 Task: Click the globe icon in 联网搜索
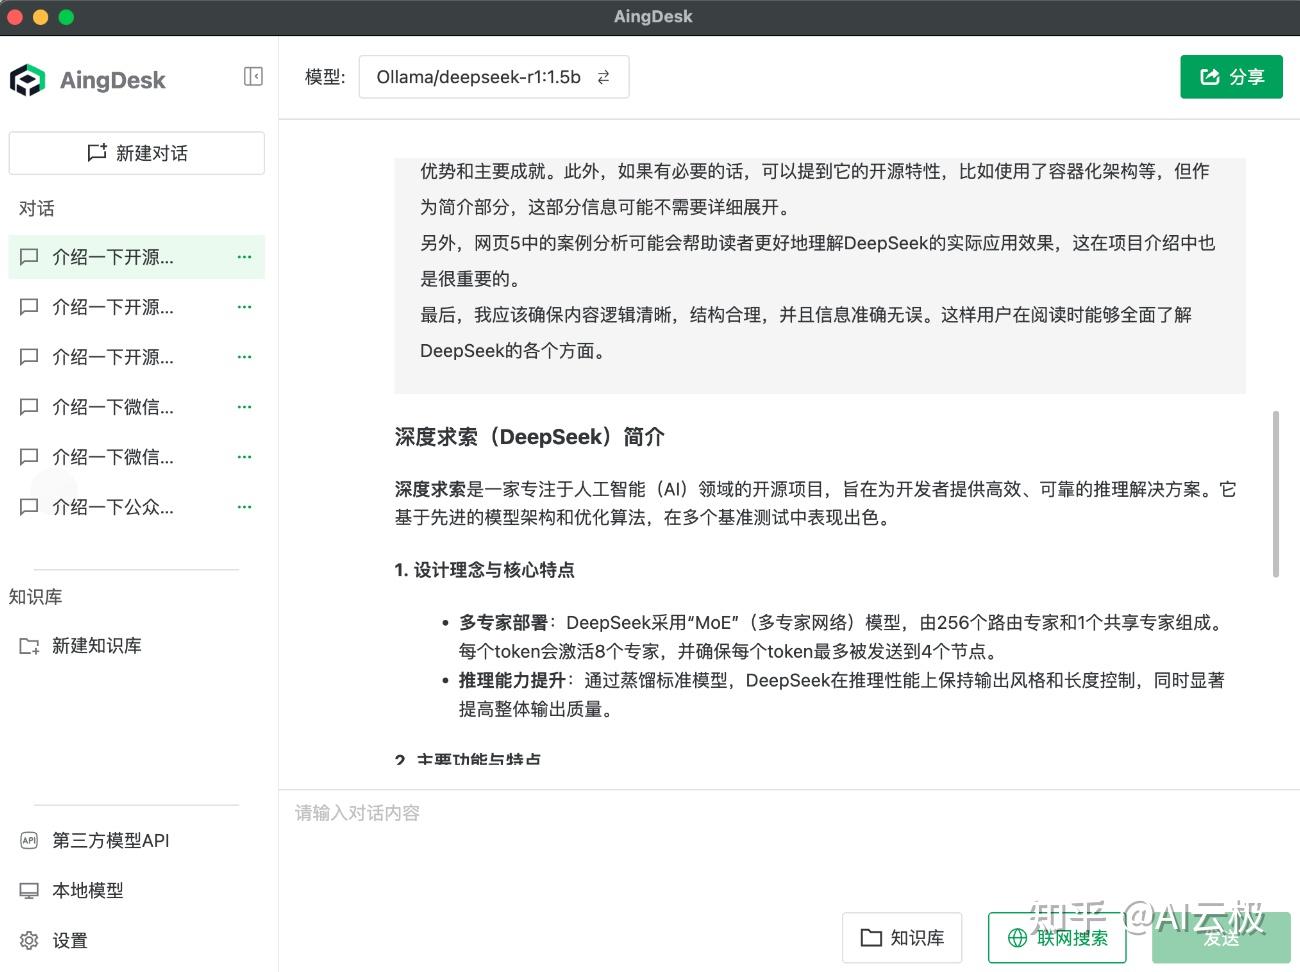(1016, 938)
